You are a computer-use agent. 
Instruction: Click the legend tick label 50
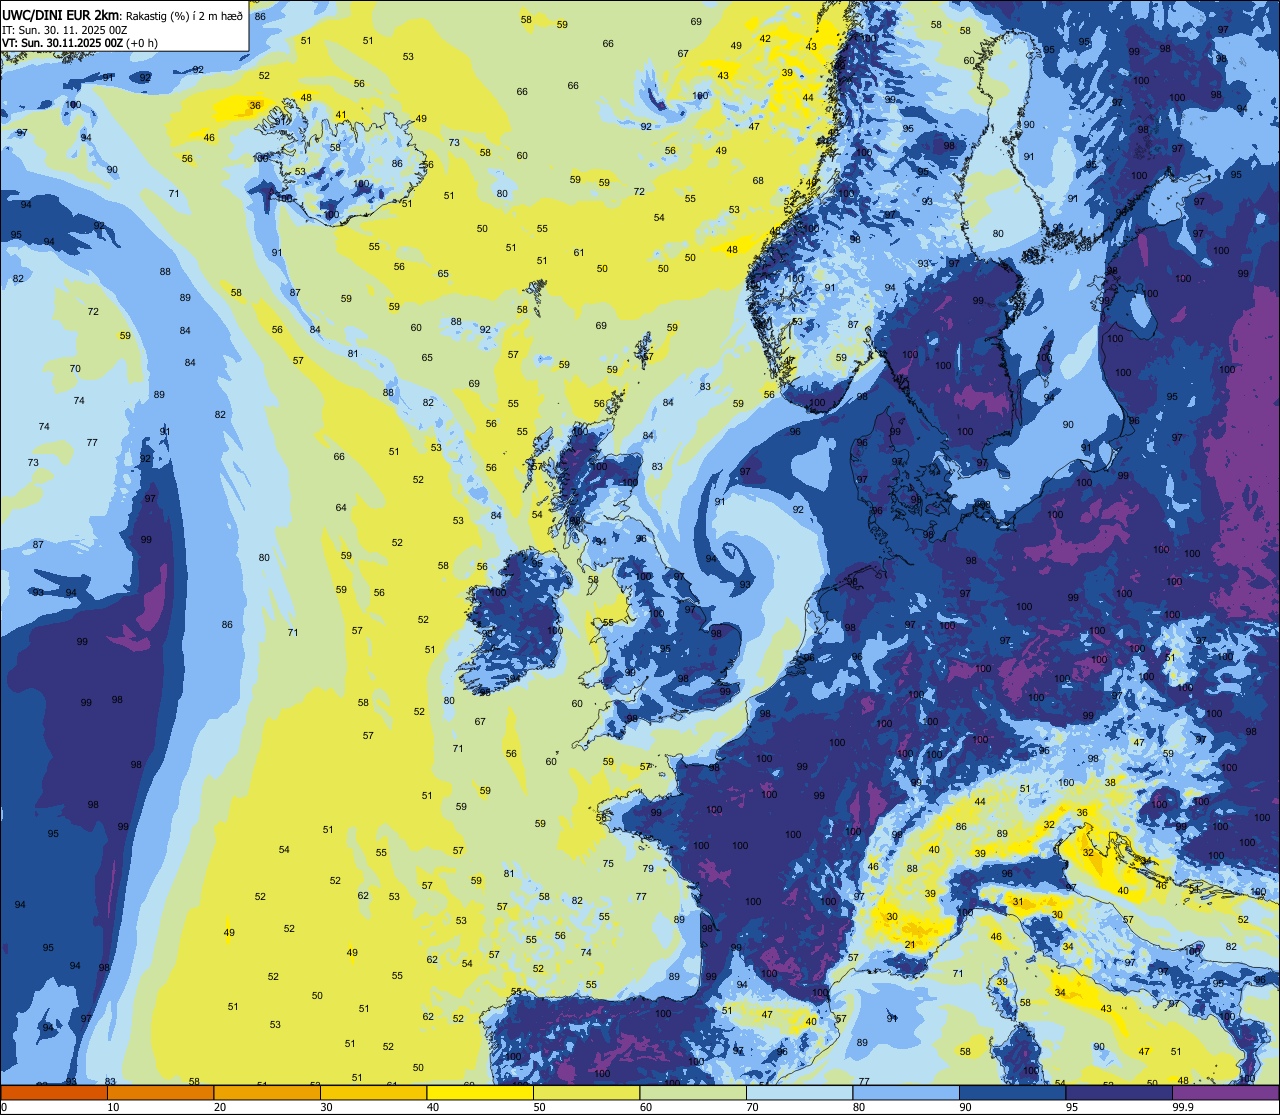point(539,1107)
